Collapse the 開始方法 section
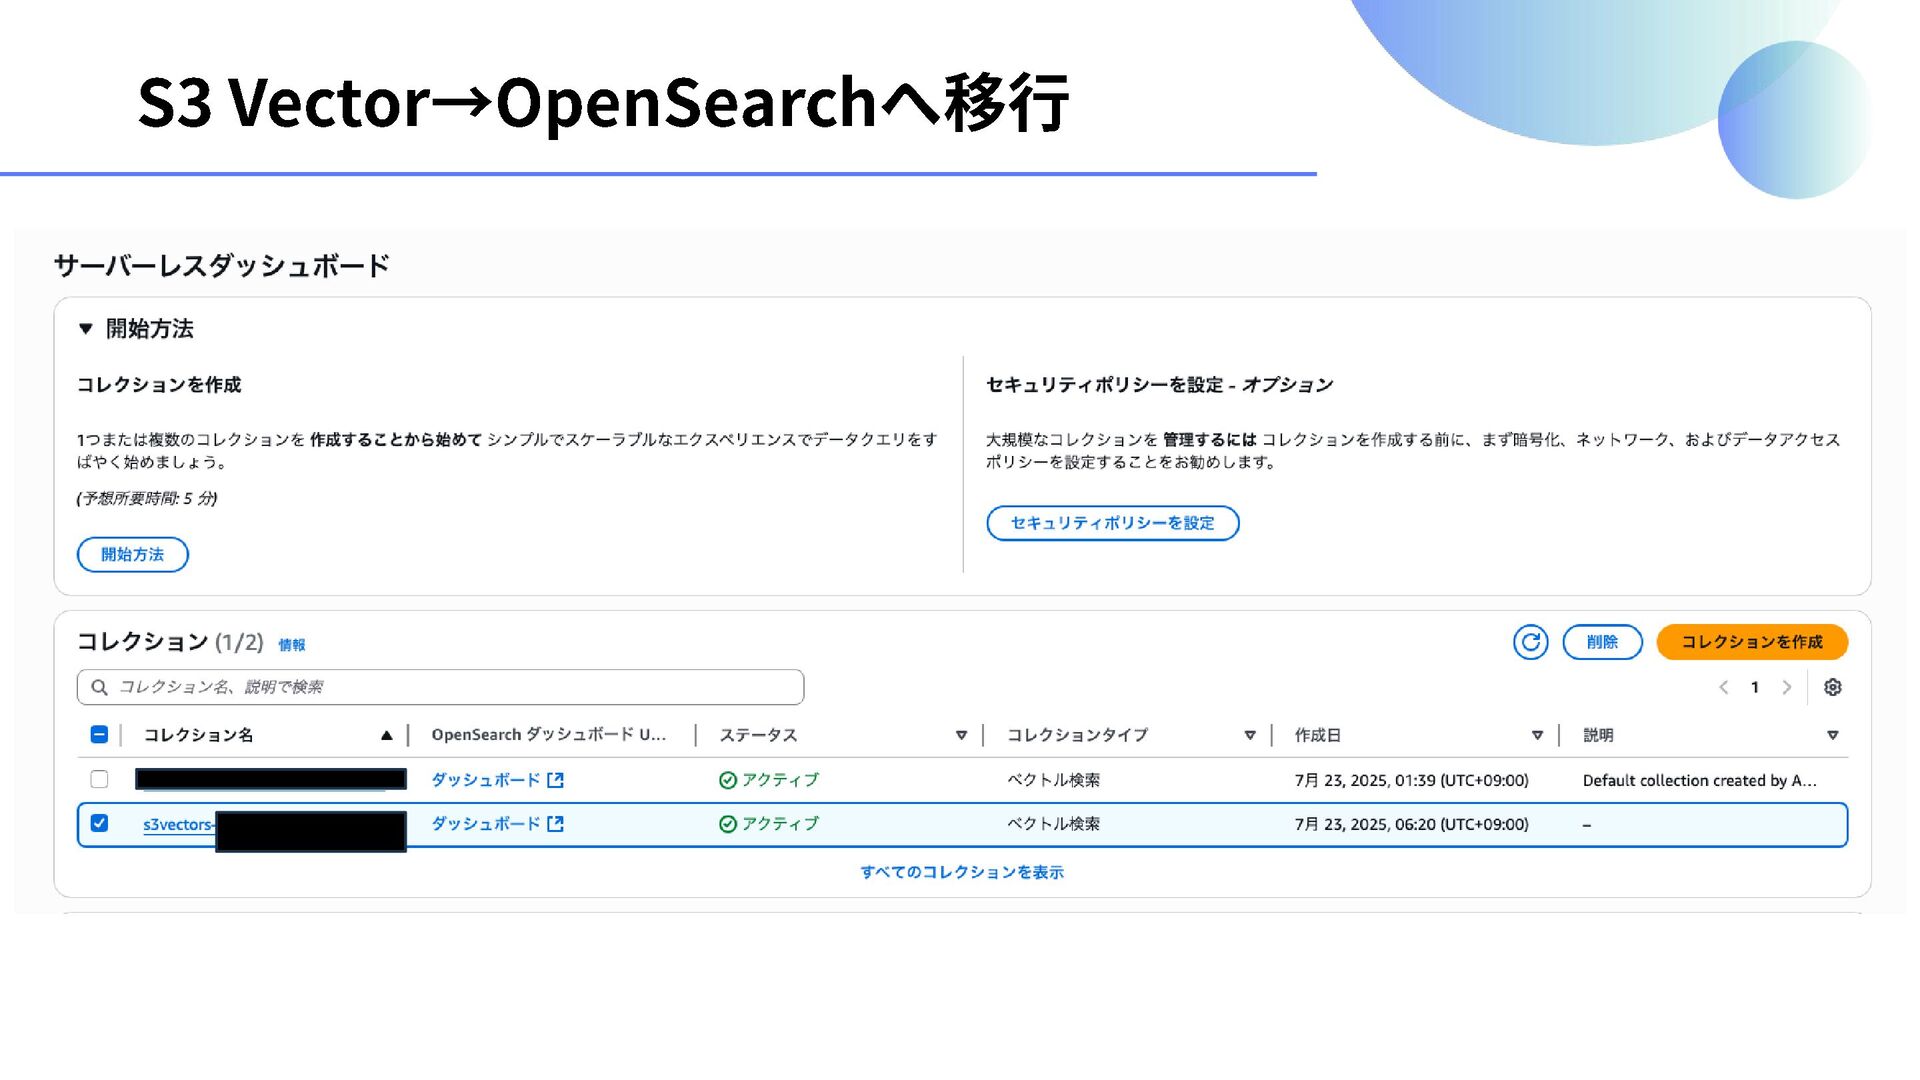This screenshot has height=1080, width=1920. [x=86, y=329]
